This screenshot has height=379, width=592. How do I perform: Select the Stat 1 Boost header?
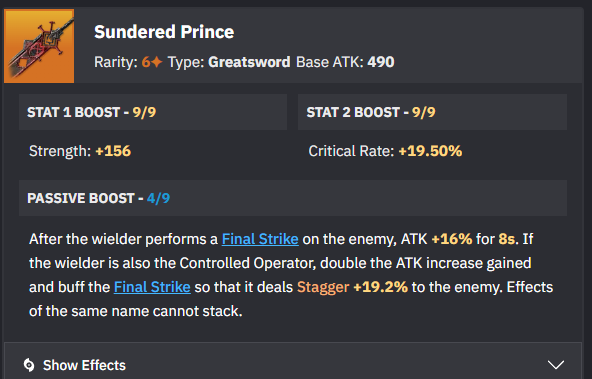coord(153,112)
